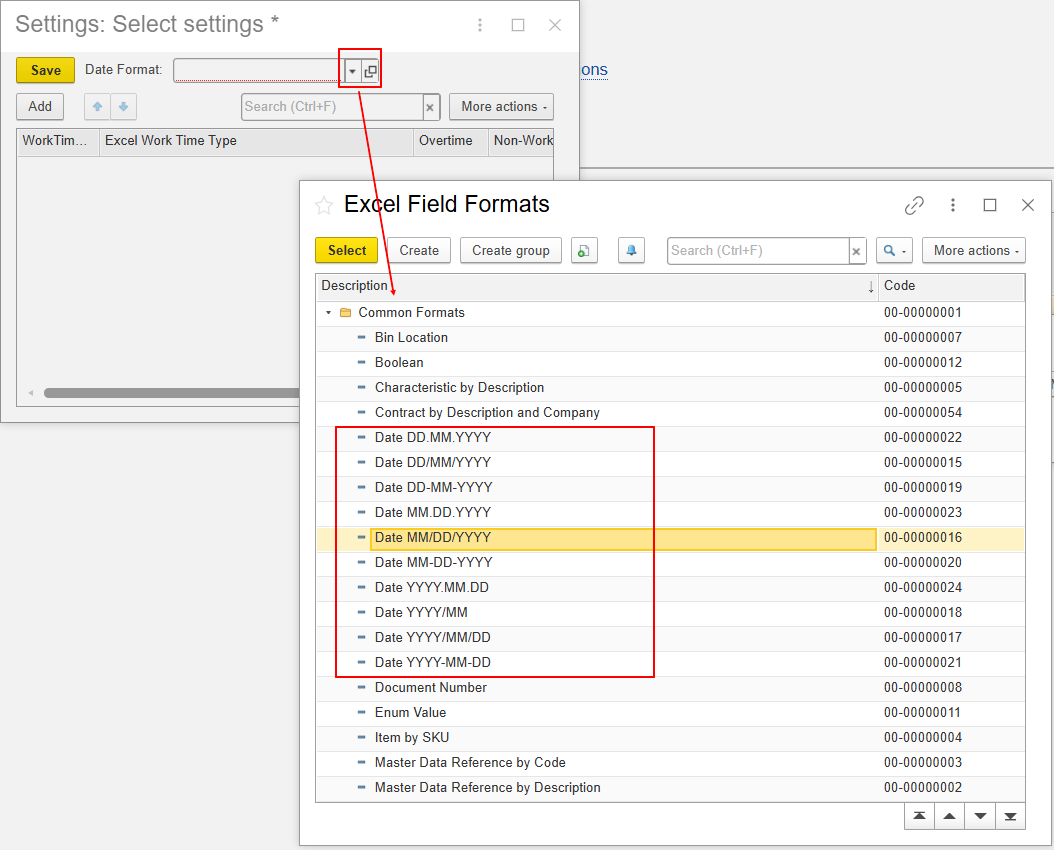The height and width of the screenshot is (850, 1054).
Task: Jump to first row with the top arrow
Action: [920, 816]
